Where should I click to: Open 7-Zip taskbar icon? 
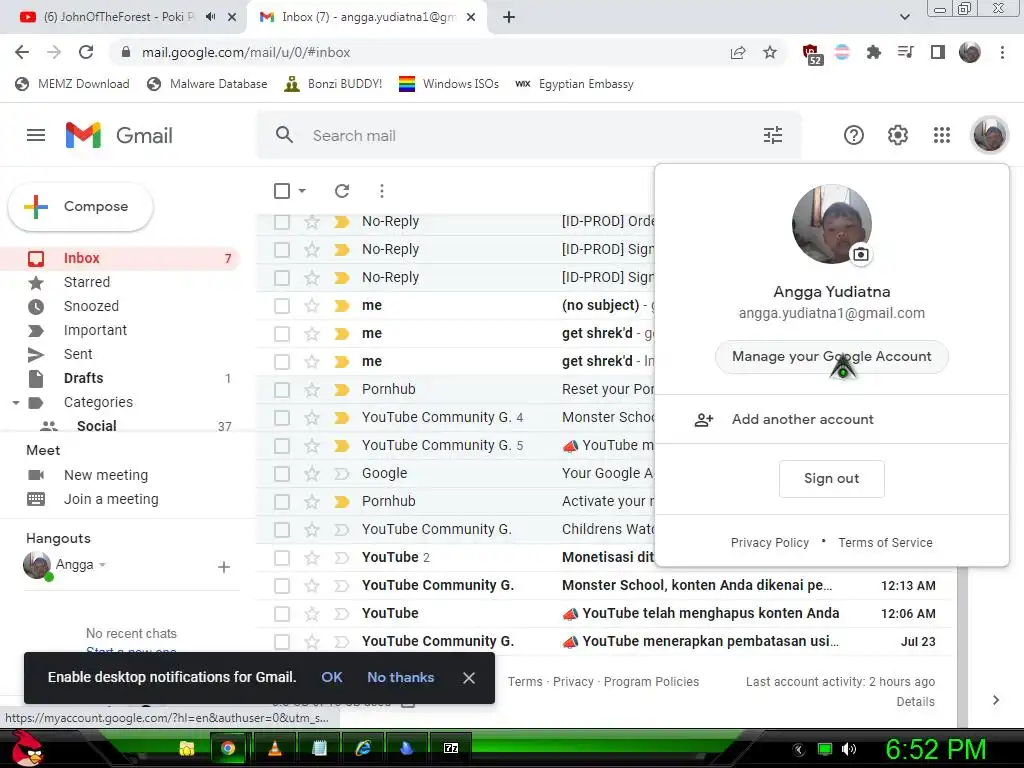click(451, 748)
